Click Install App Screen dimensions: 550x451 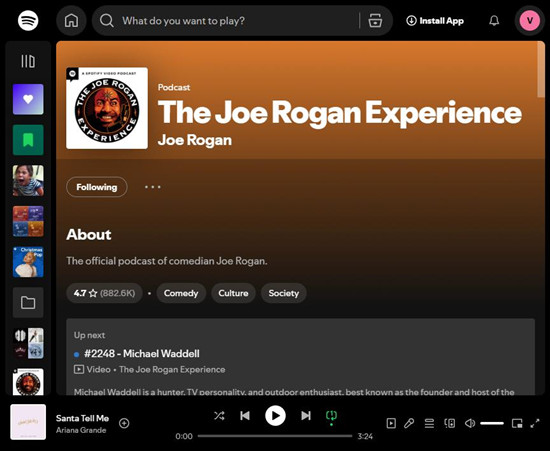[x=435, y=21]
